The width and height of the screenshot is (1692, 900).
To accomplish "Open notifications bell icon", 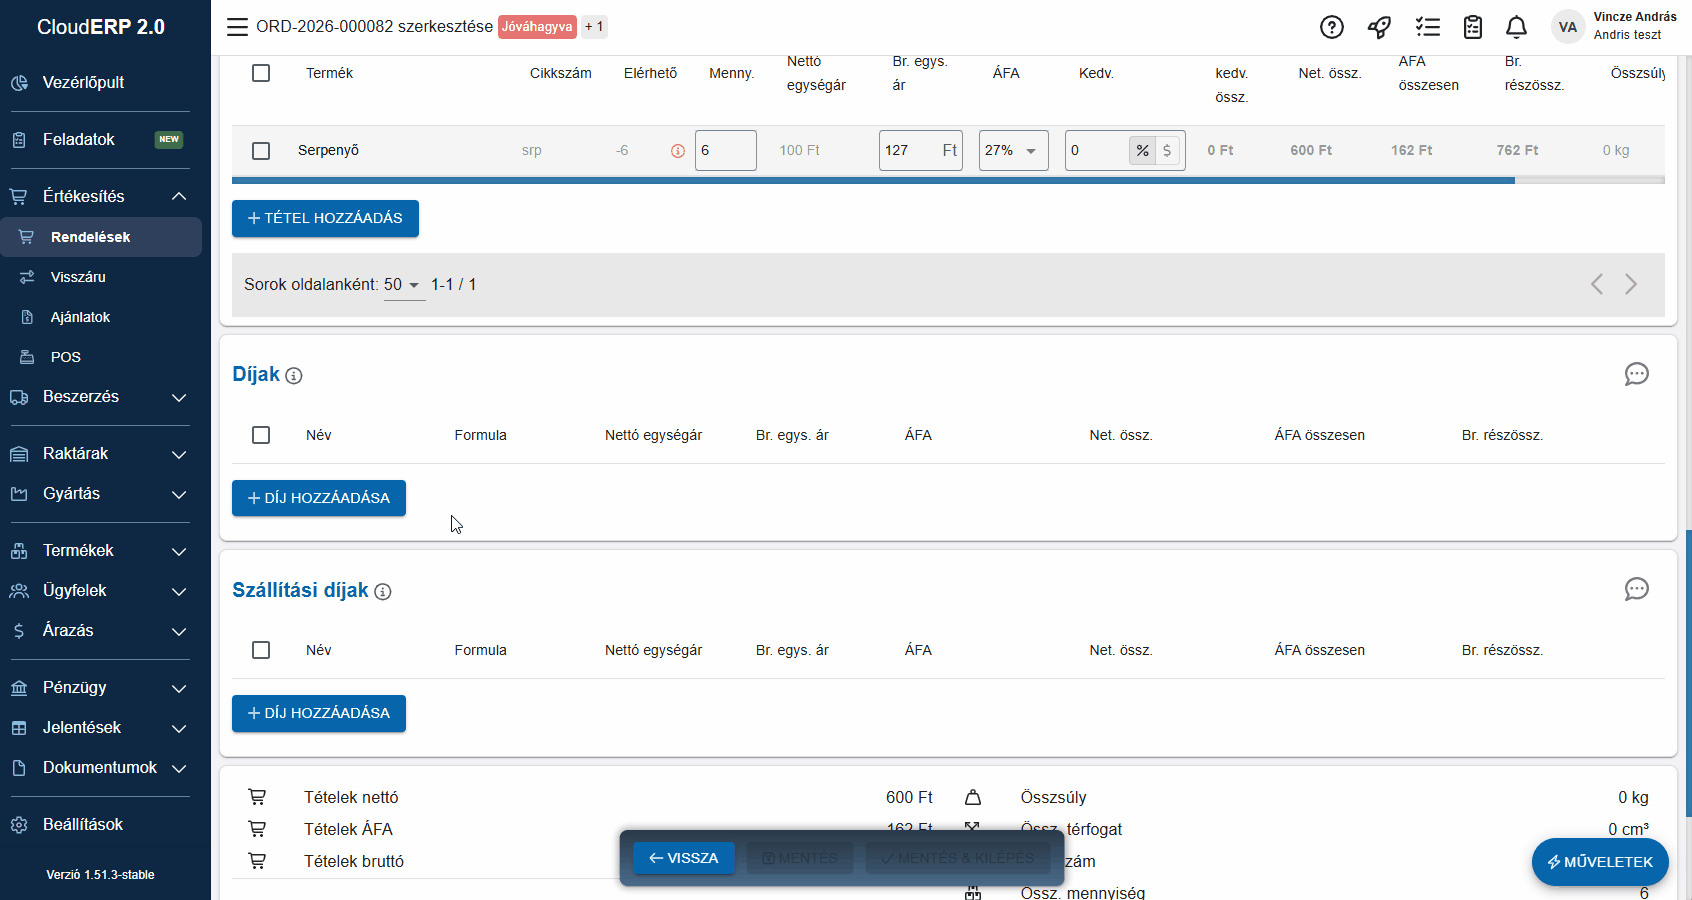I will (1516, 27).
